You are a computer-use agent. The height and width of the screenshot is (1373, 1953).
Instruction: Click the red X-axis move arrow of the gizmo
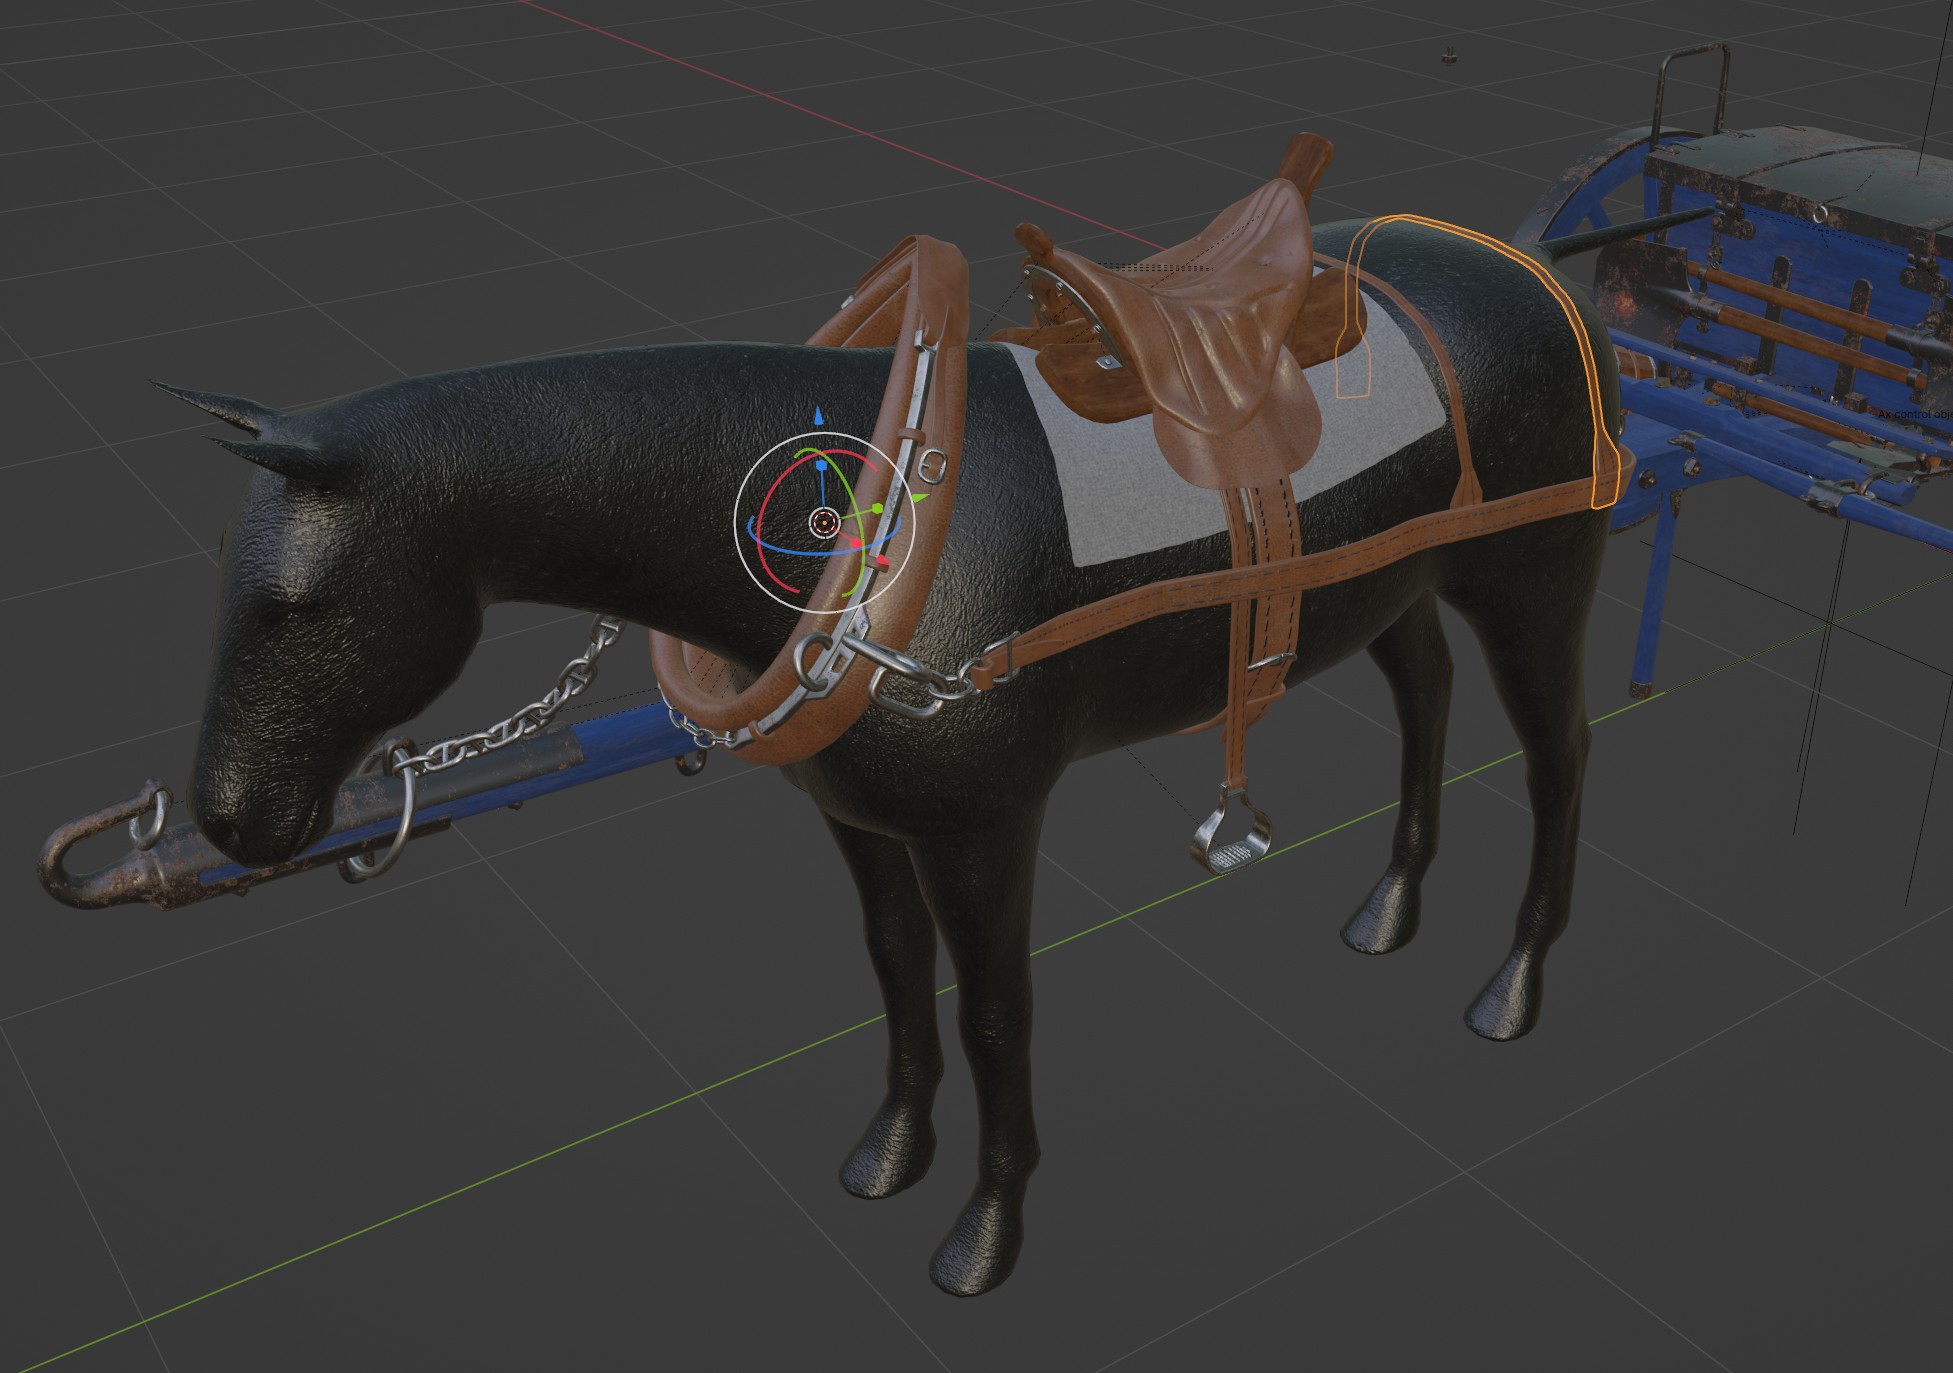point(882,560)
